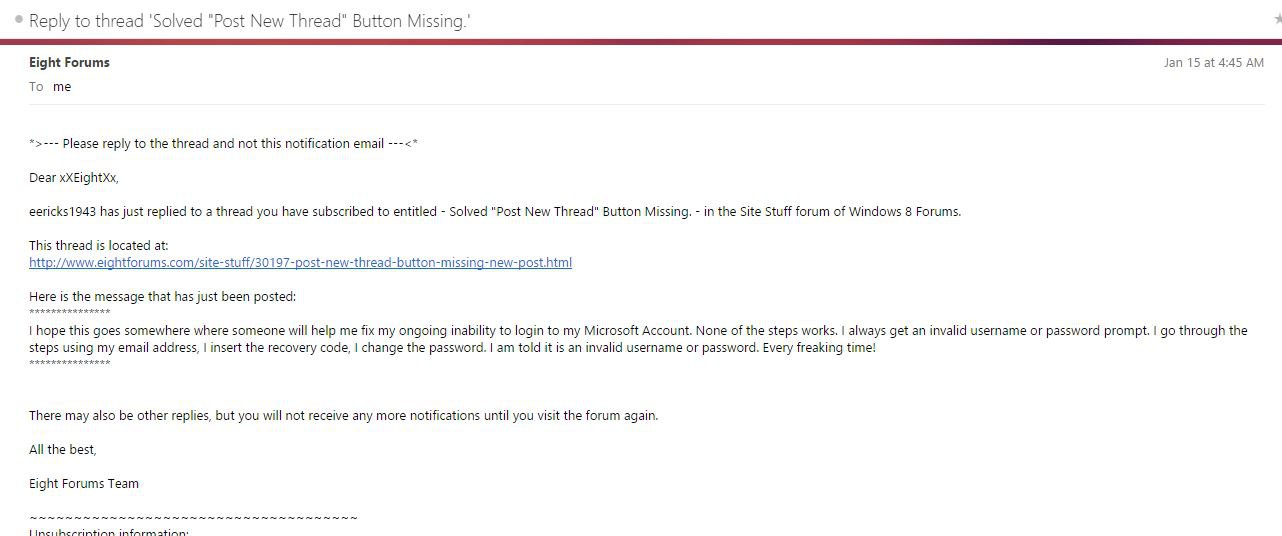
Task: Click the 'Please reply to the thread' notice line
Action: click(x=224, y=144)
